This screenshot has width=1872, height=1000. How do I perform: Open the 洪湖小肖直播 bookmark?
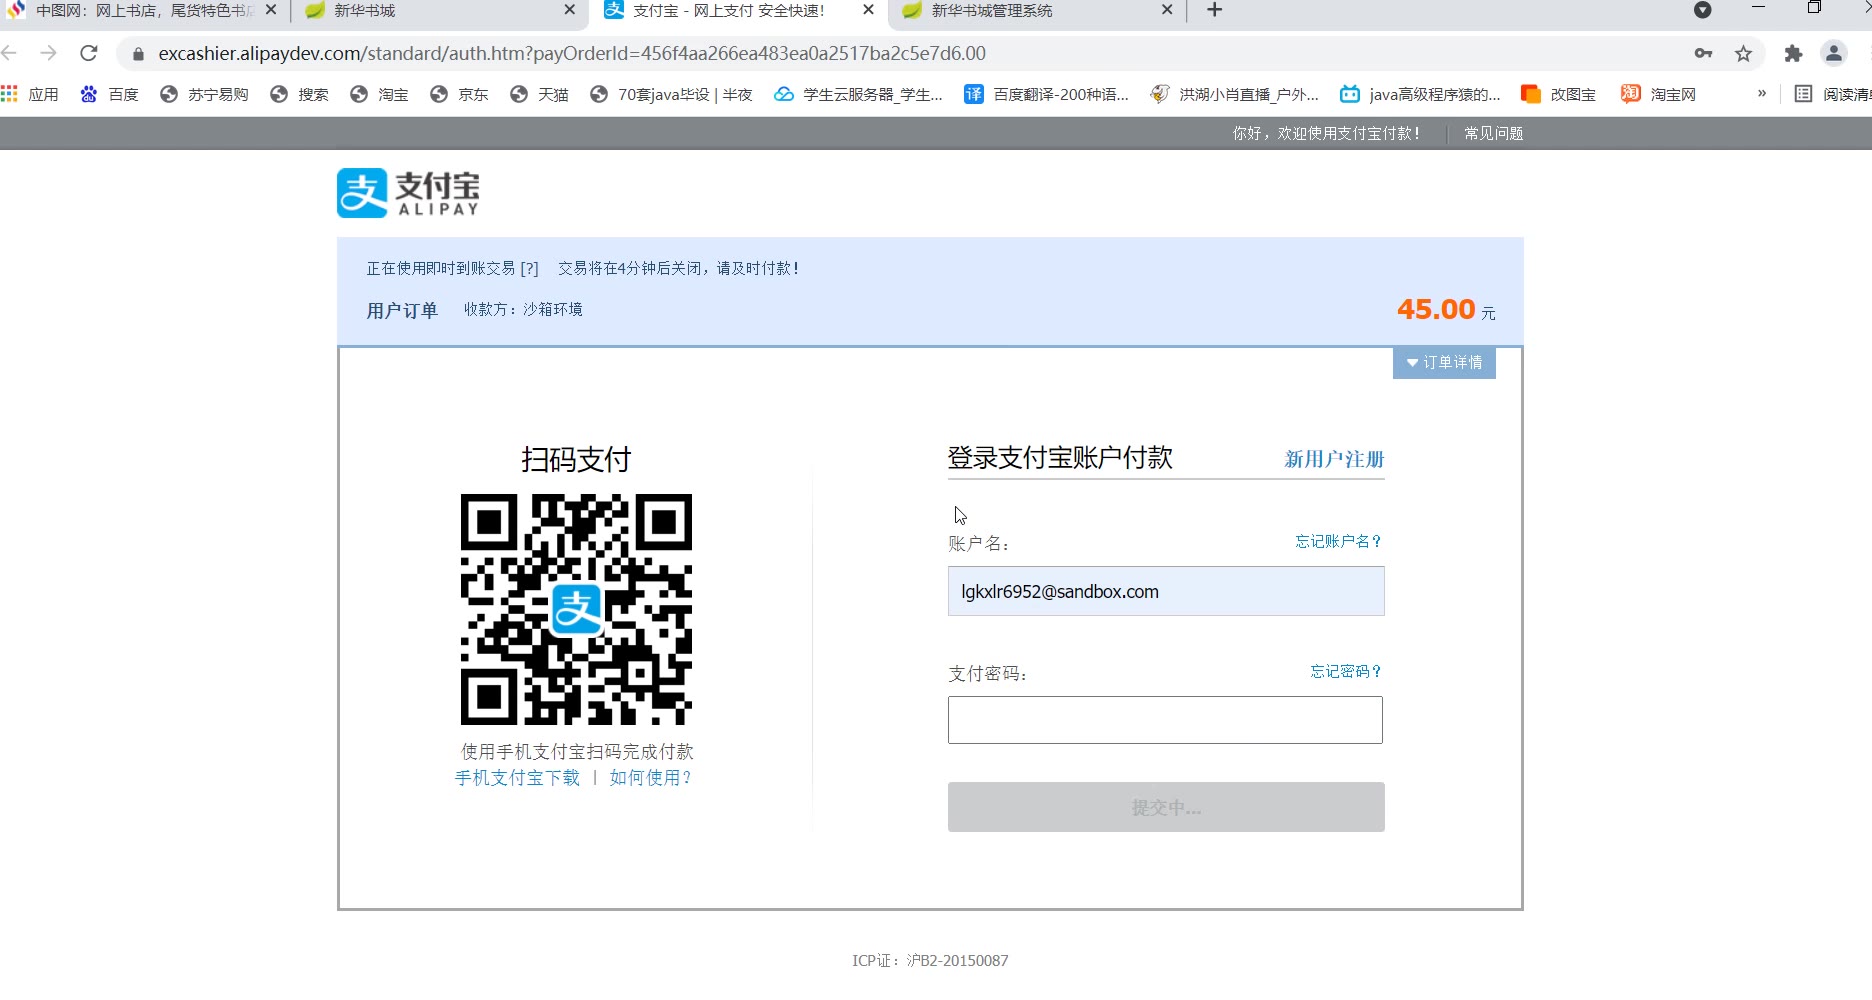(1234, 94)
